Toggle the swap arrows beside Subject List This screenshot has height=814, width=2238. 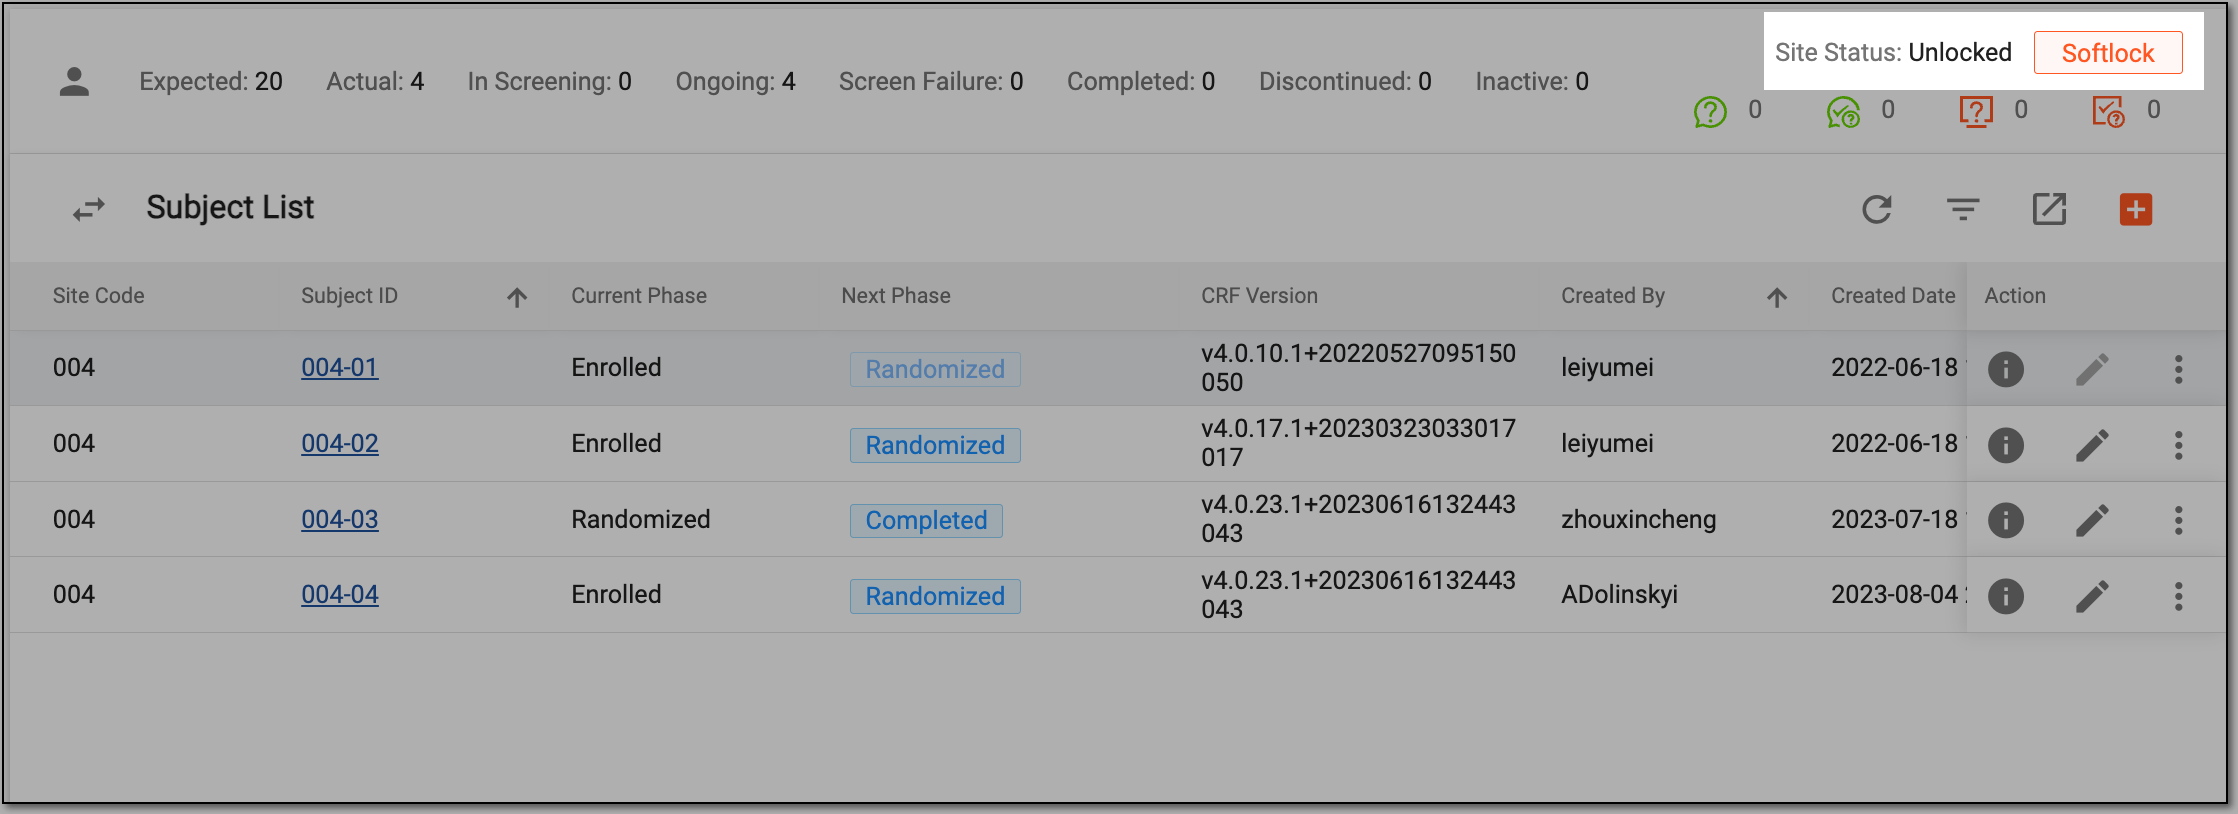point(89,209)
